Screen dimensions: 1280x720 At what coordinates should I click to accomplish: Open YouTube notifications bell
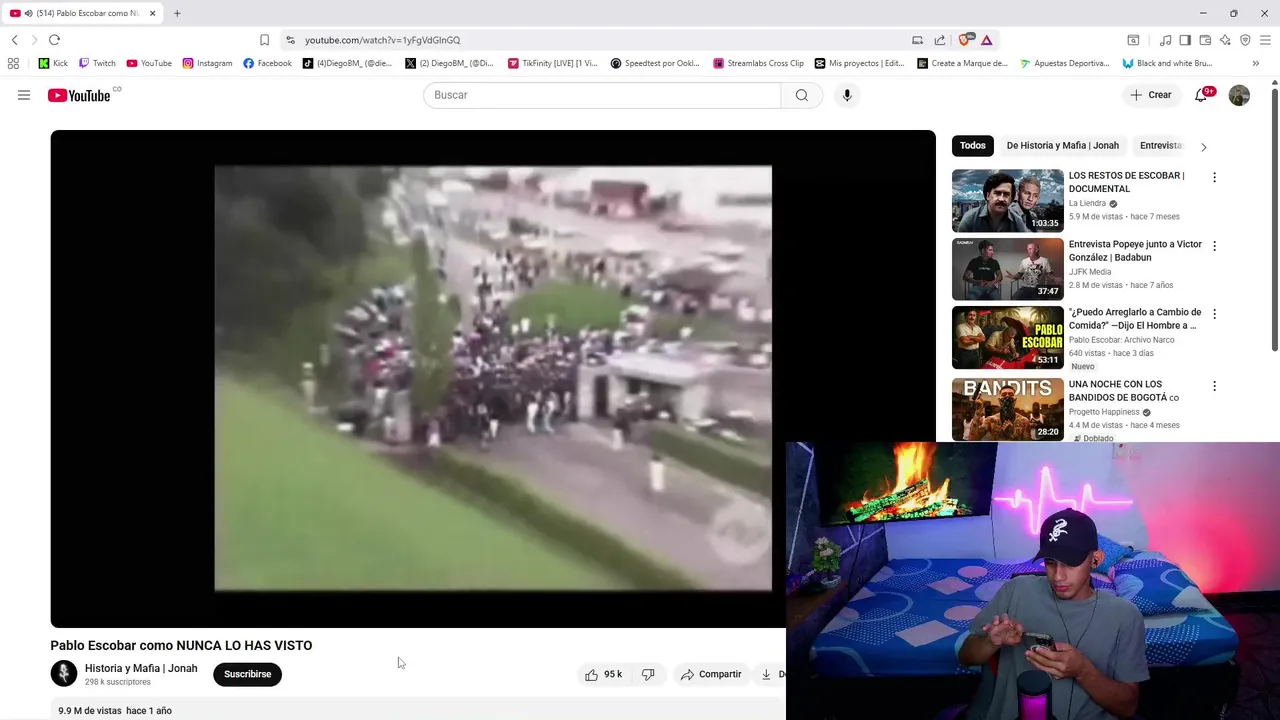[1202, 95]
